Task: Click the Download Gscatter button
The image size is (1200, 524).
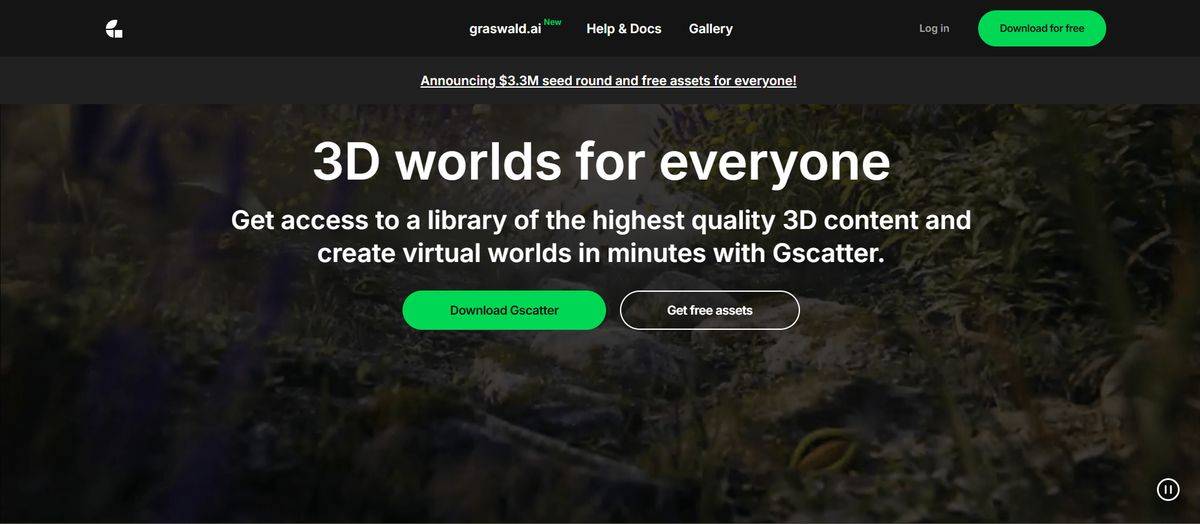Action: point(504,310)
